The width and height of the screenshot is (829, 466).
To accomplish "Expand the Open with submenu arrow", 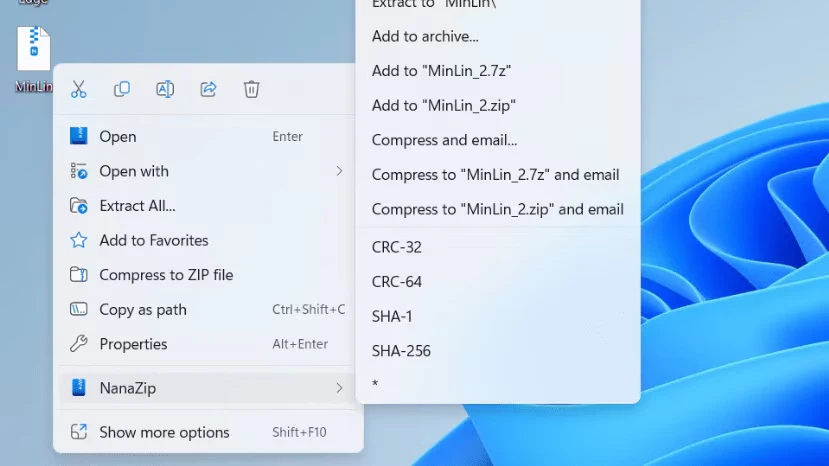I will click(x=339, y=172).
